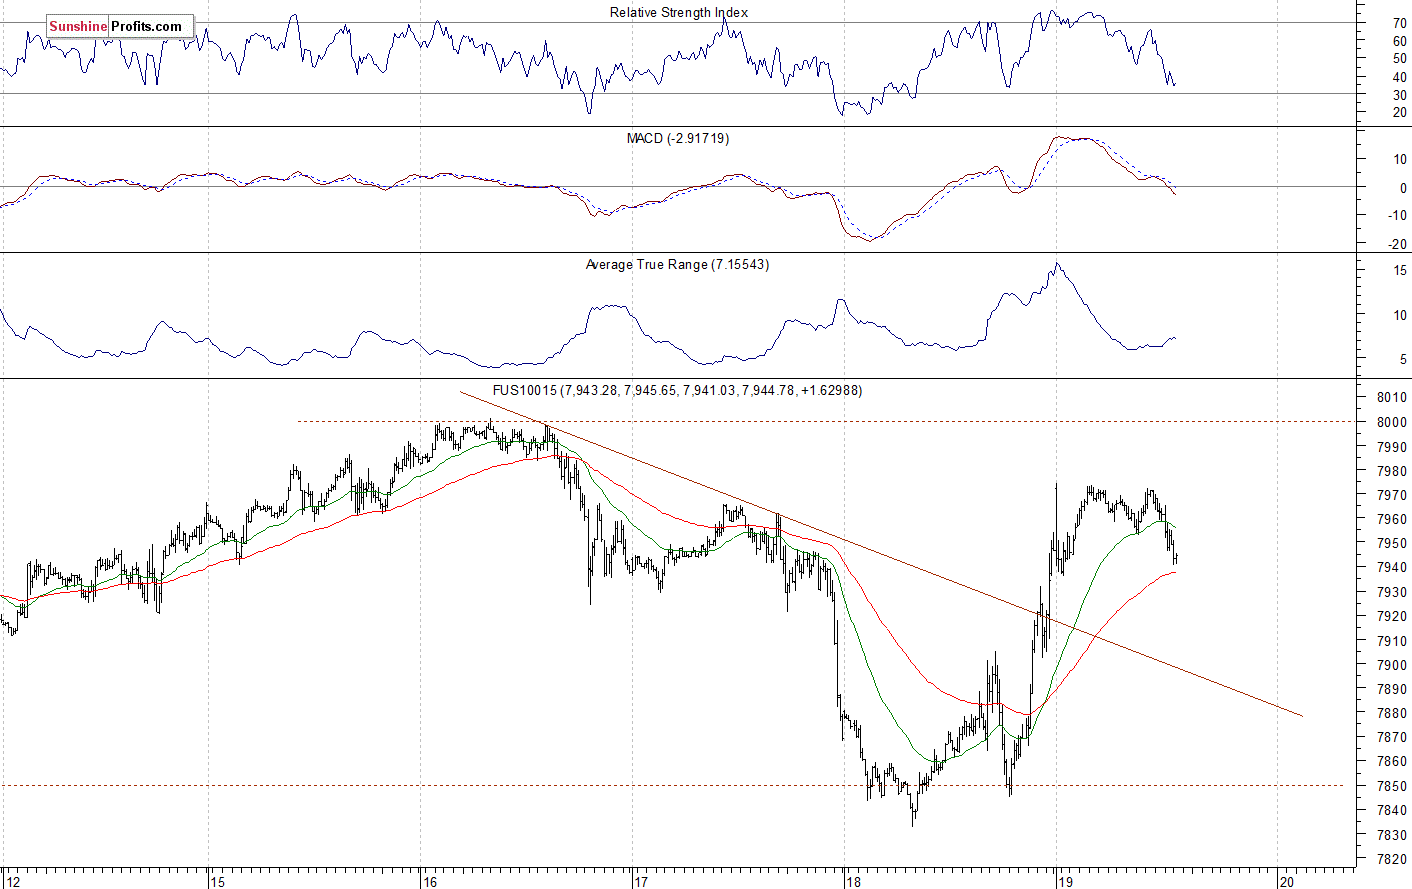Select date label 20 on the time axis
This screenshot has height=889, width=1412.
1287,882
